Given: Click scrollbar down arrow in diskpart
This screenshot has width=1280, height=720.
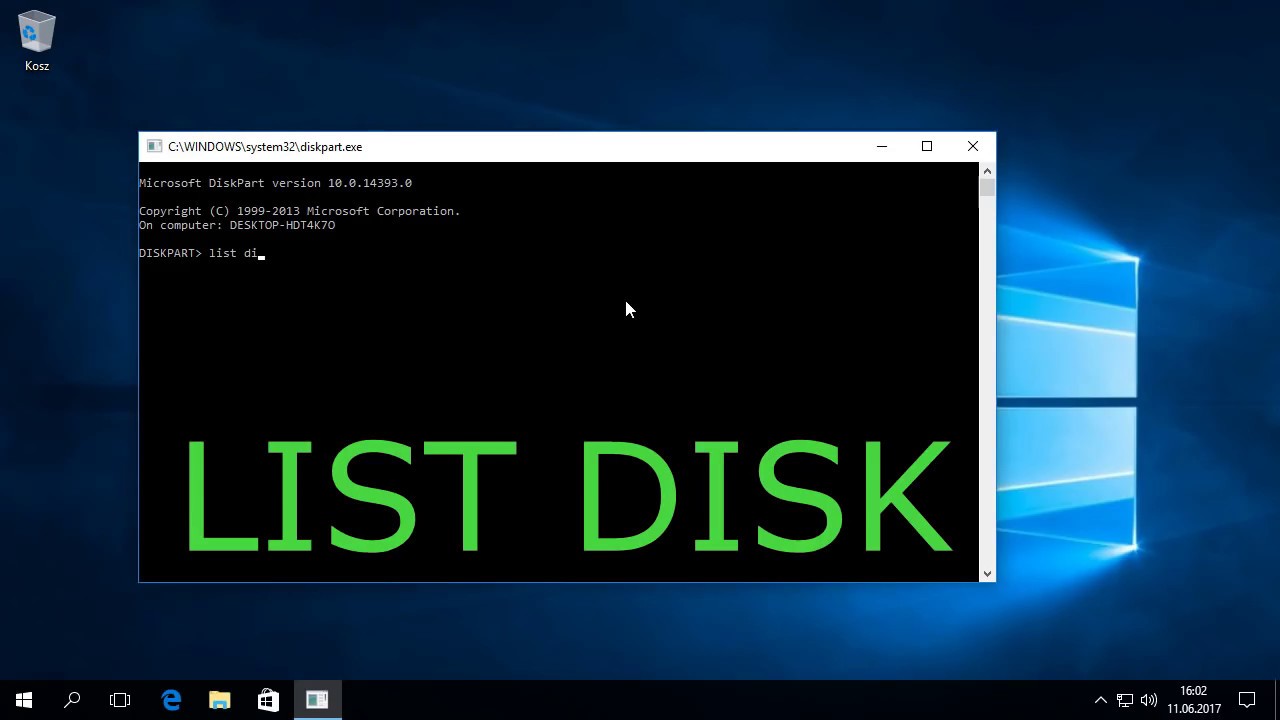Looking at the screenshot, I should coord(987,573).
